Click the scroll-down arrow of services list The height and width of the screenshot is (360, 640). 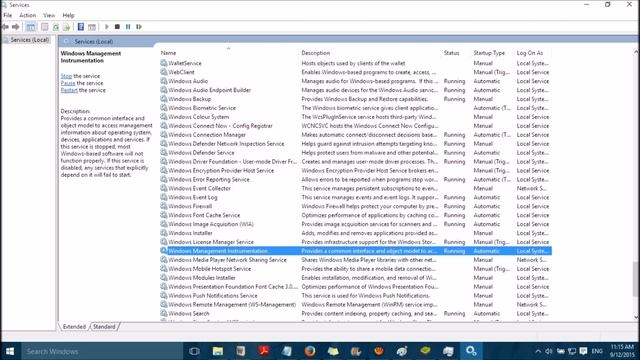(x=636, y=318)
